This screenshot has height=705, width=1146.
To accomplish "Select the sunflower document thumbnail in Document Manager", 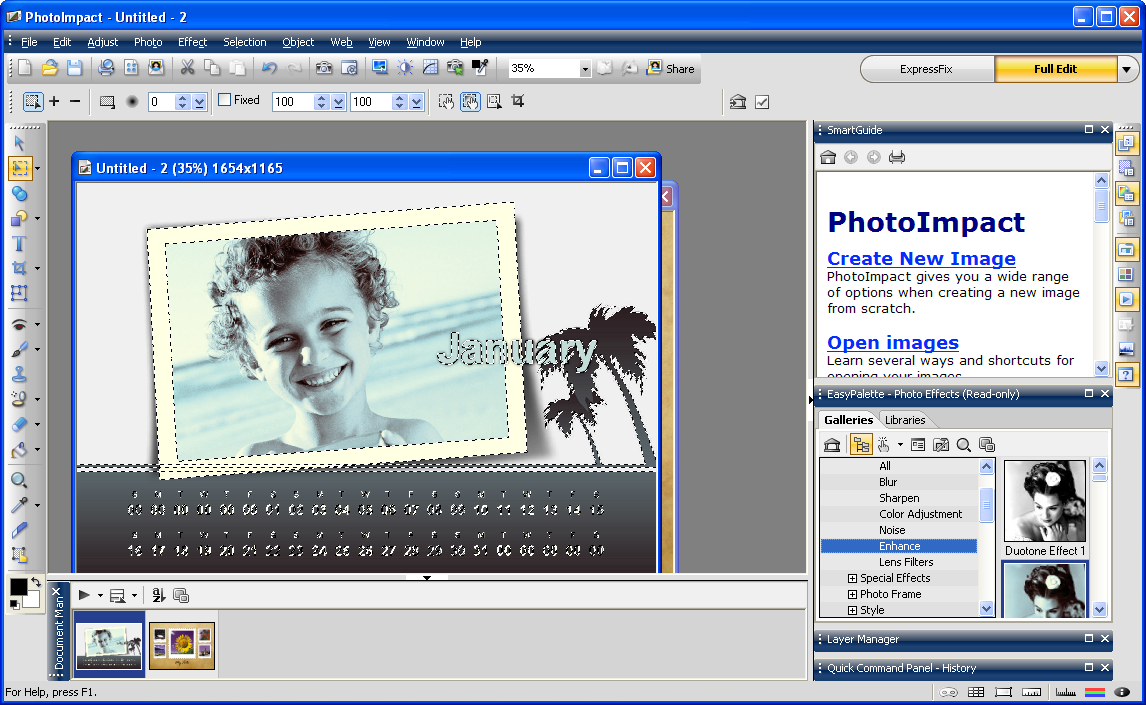I will [x=182, y=646].
